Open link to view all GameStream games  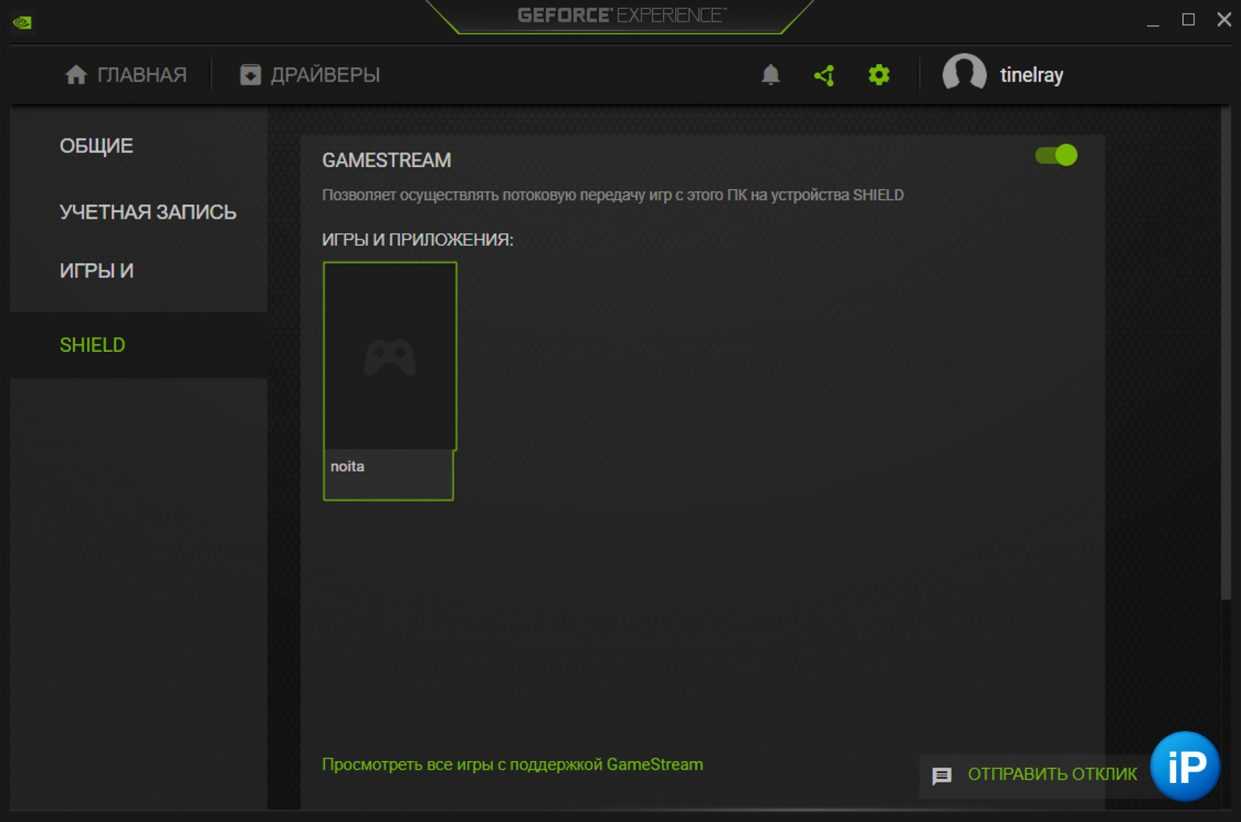[x=512, y=764]
